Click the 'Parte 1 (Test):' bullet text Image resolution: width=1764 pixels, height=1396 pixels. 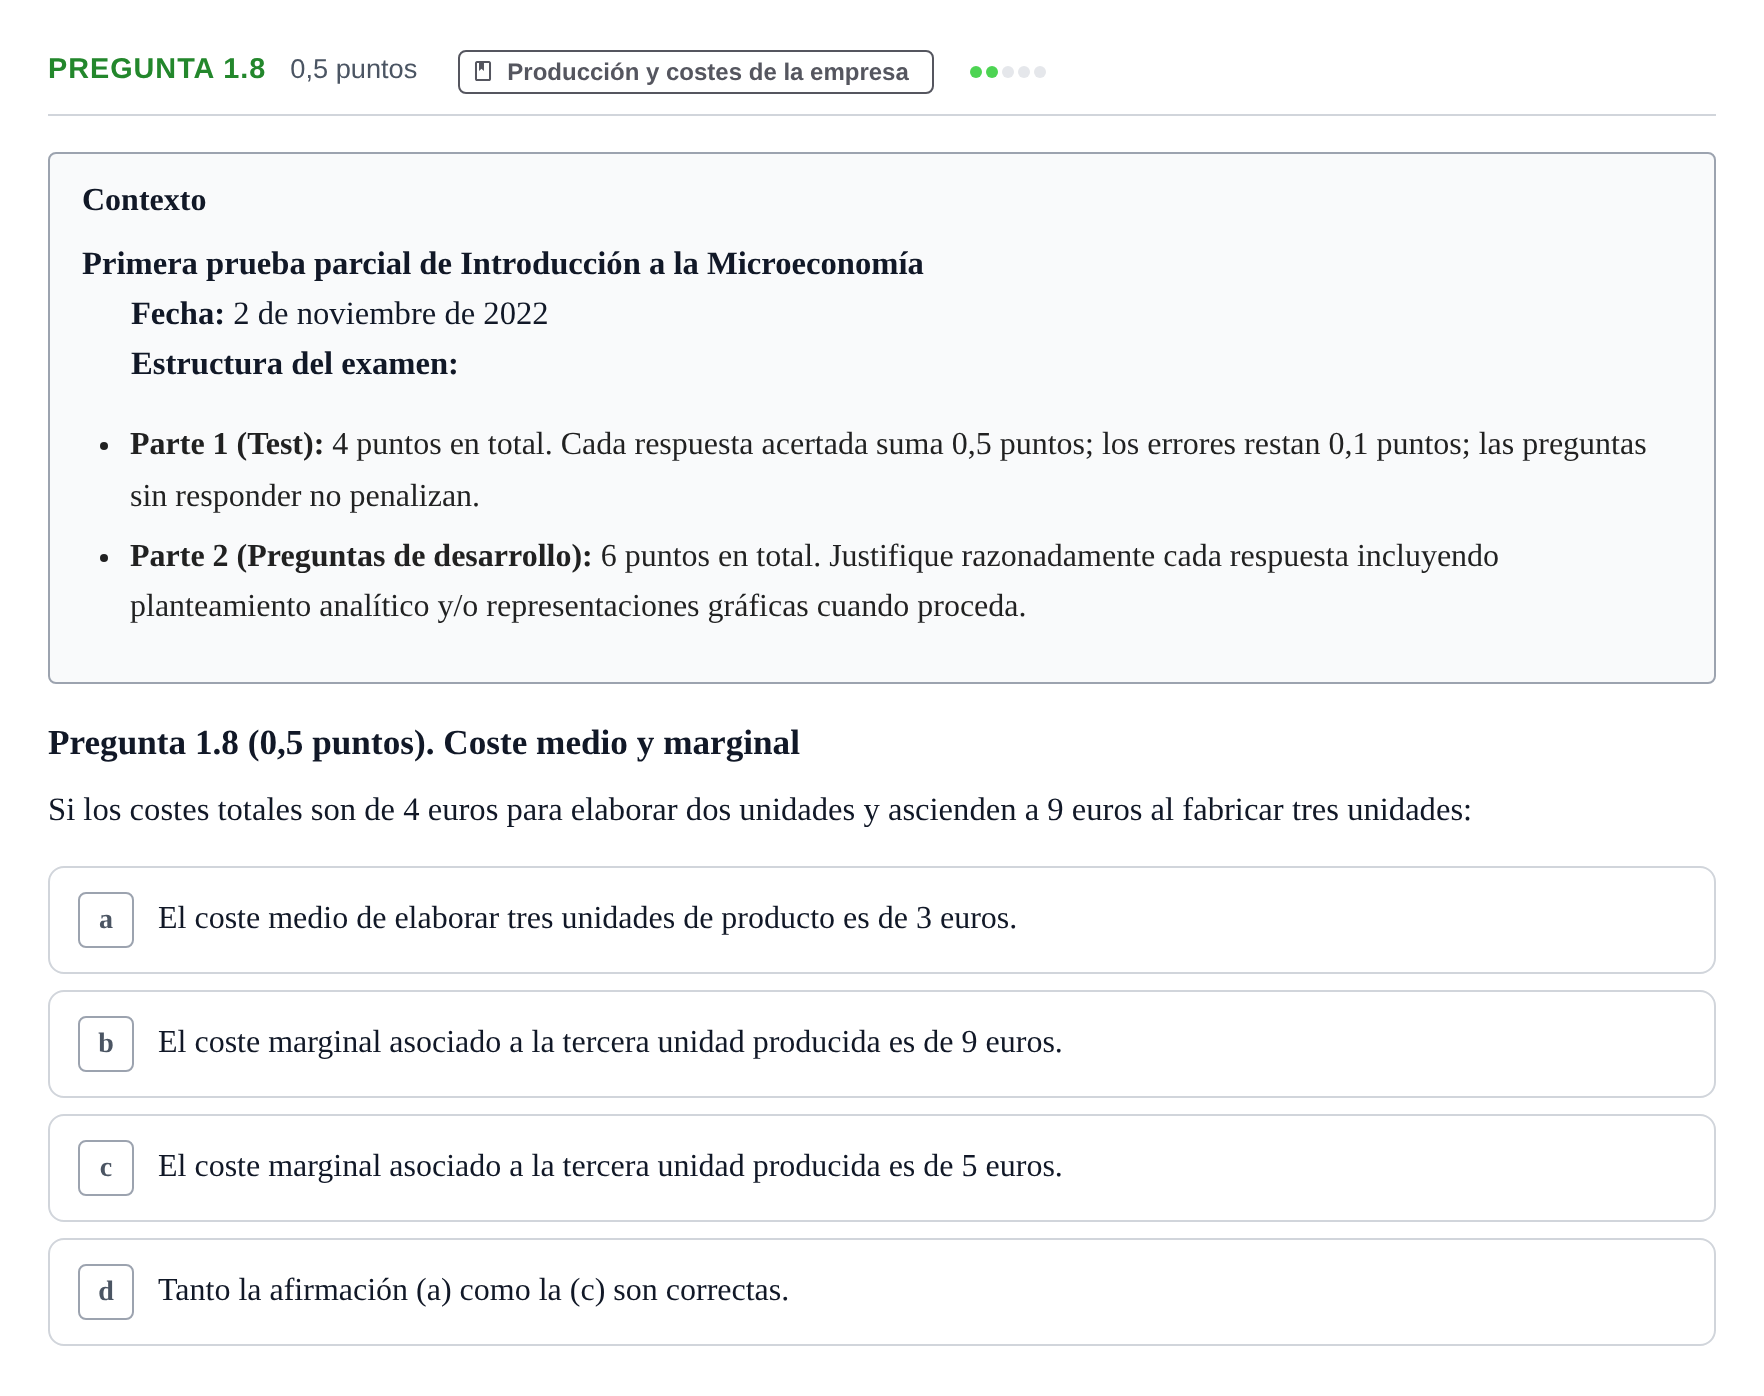[227, 444]
